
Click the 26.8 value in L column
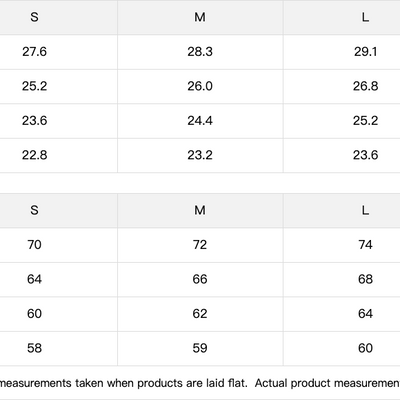[365, 86]
